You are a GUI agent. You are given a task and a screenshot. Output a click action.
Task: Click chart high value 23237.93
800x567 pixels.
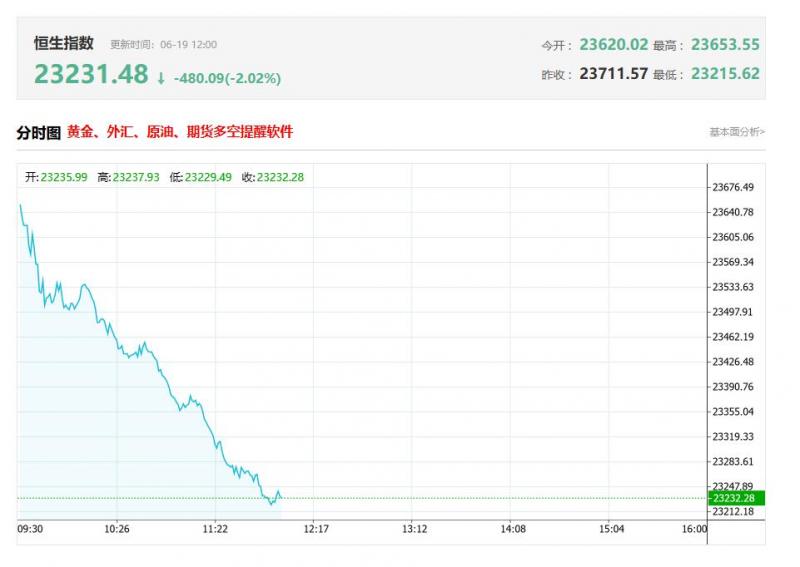(136, 177)
